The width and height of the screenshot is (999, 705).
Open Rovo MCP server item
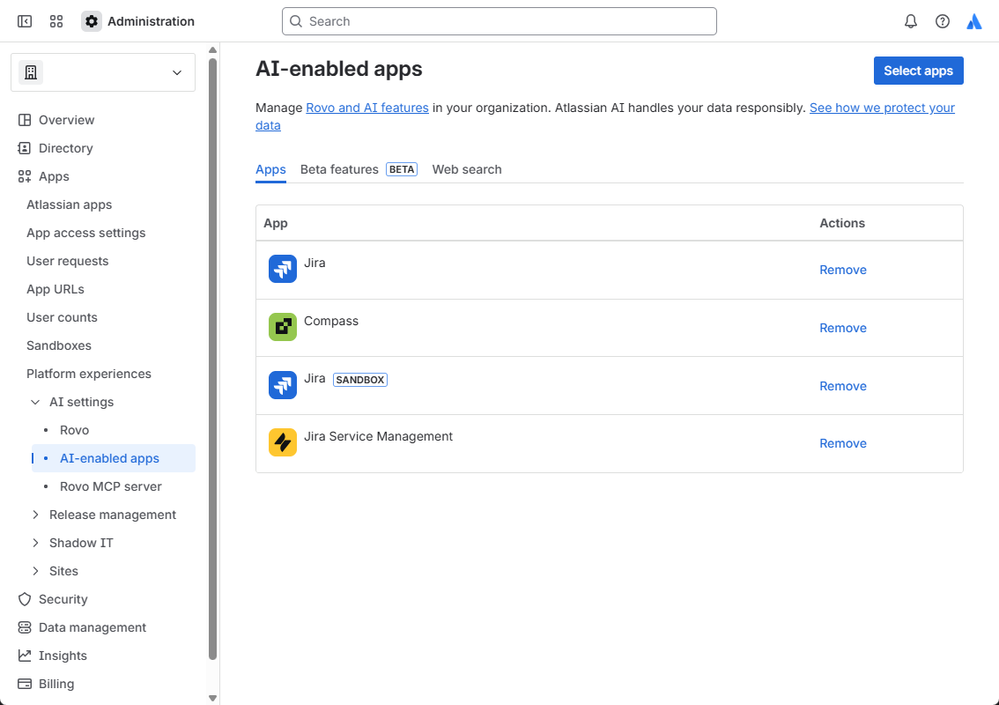111,486
